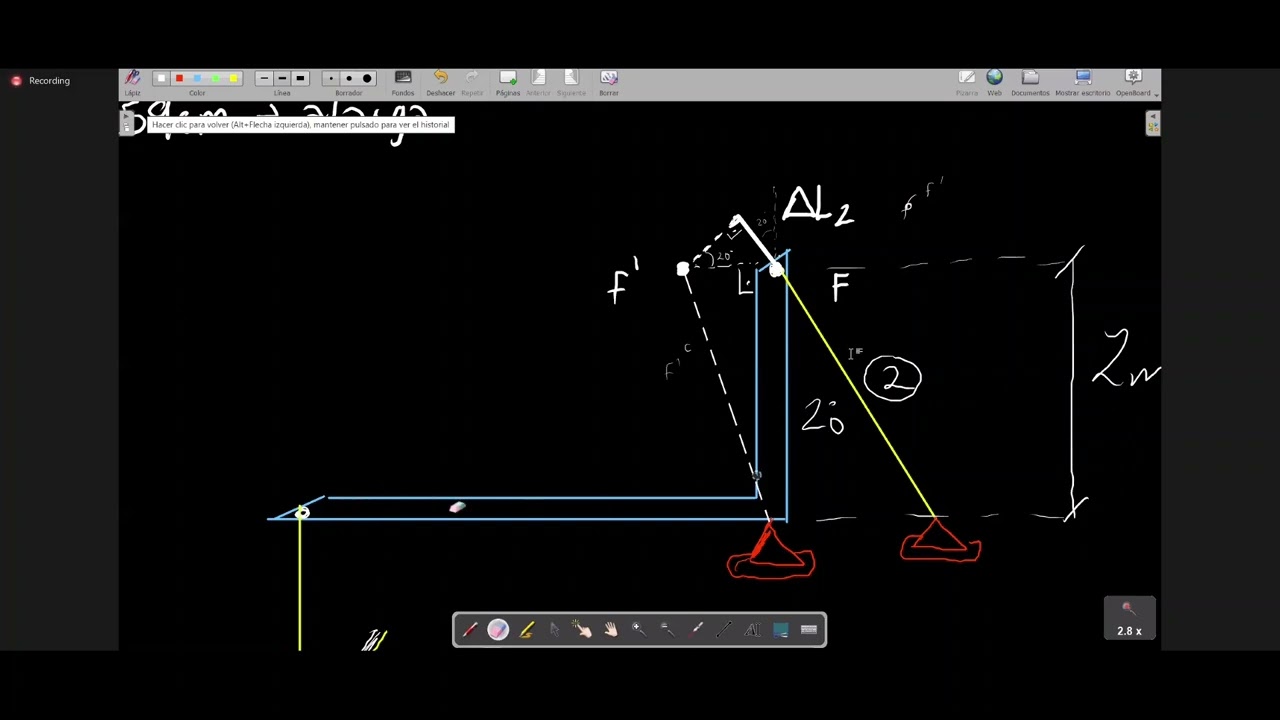This screenshot has height=720, width=1280.
Task: Select the Highlighter marker tool
Action: (x=526, y=630)
